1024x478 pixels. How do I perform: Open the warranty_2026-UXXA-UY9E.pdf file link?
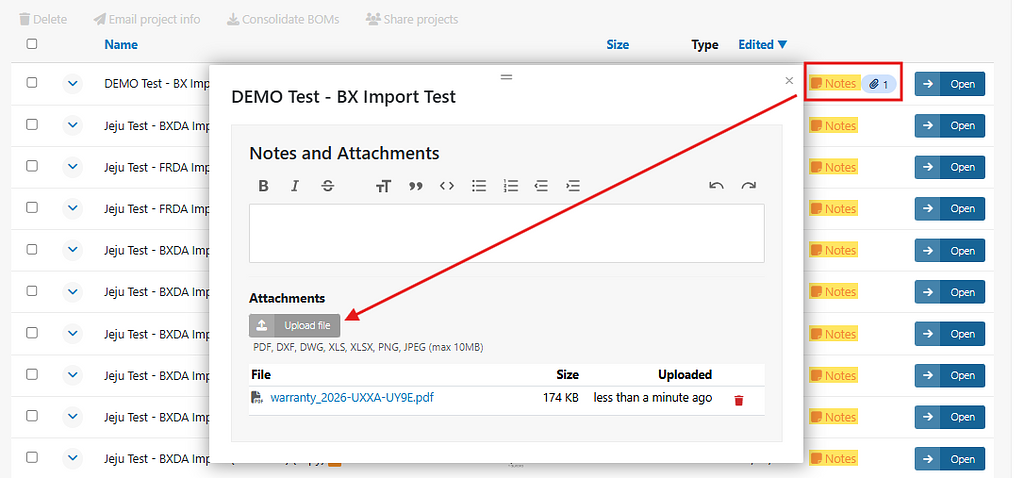351,398
